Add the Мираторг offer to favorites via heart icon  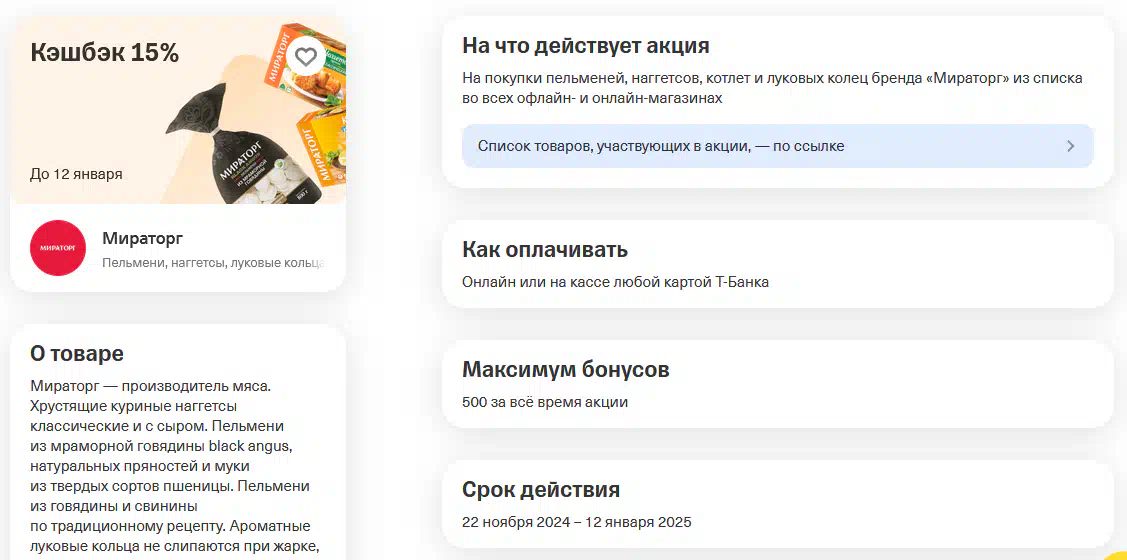[x=306, y=57]
